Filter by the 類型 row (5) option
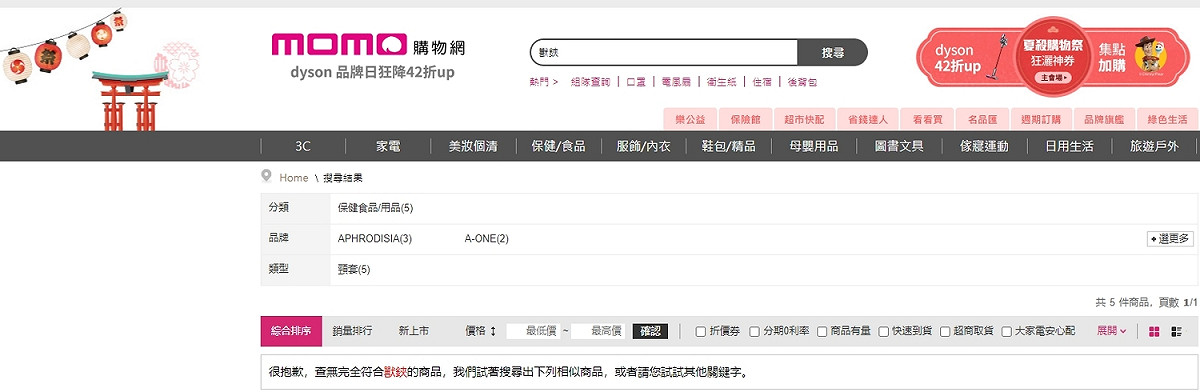 (354, 270)
